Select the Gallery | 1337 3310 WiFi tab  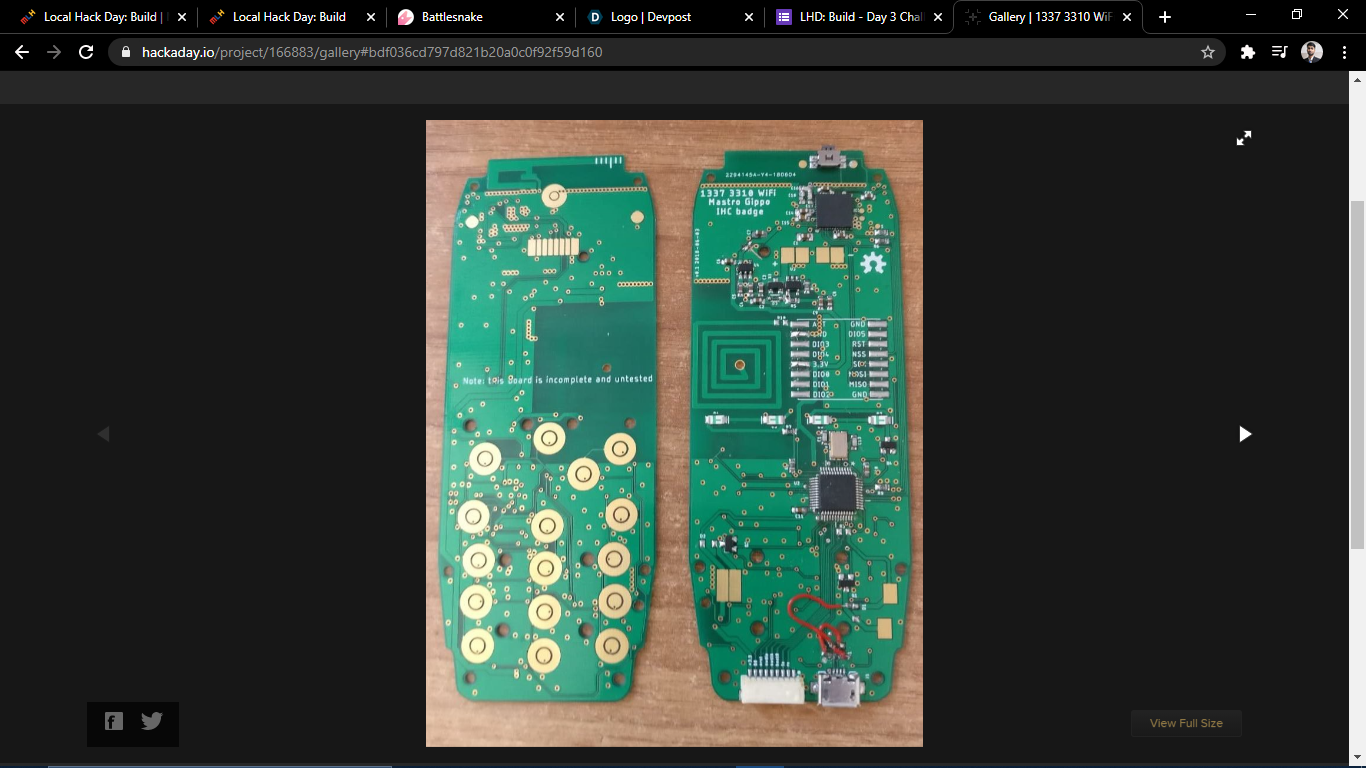coord(1048,17)
